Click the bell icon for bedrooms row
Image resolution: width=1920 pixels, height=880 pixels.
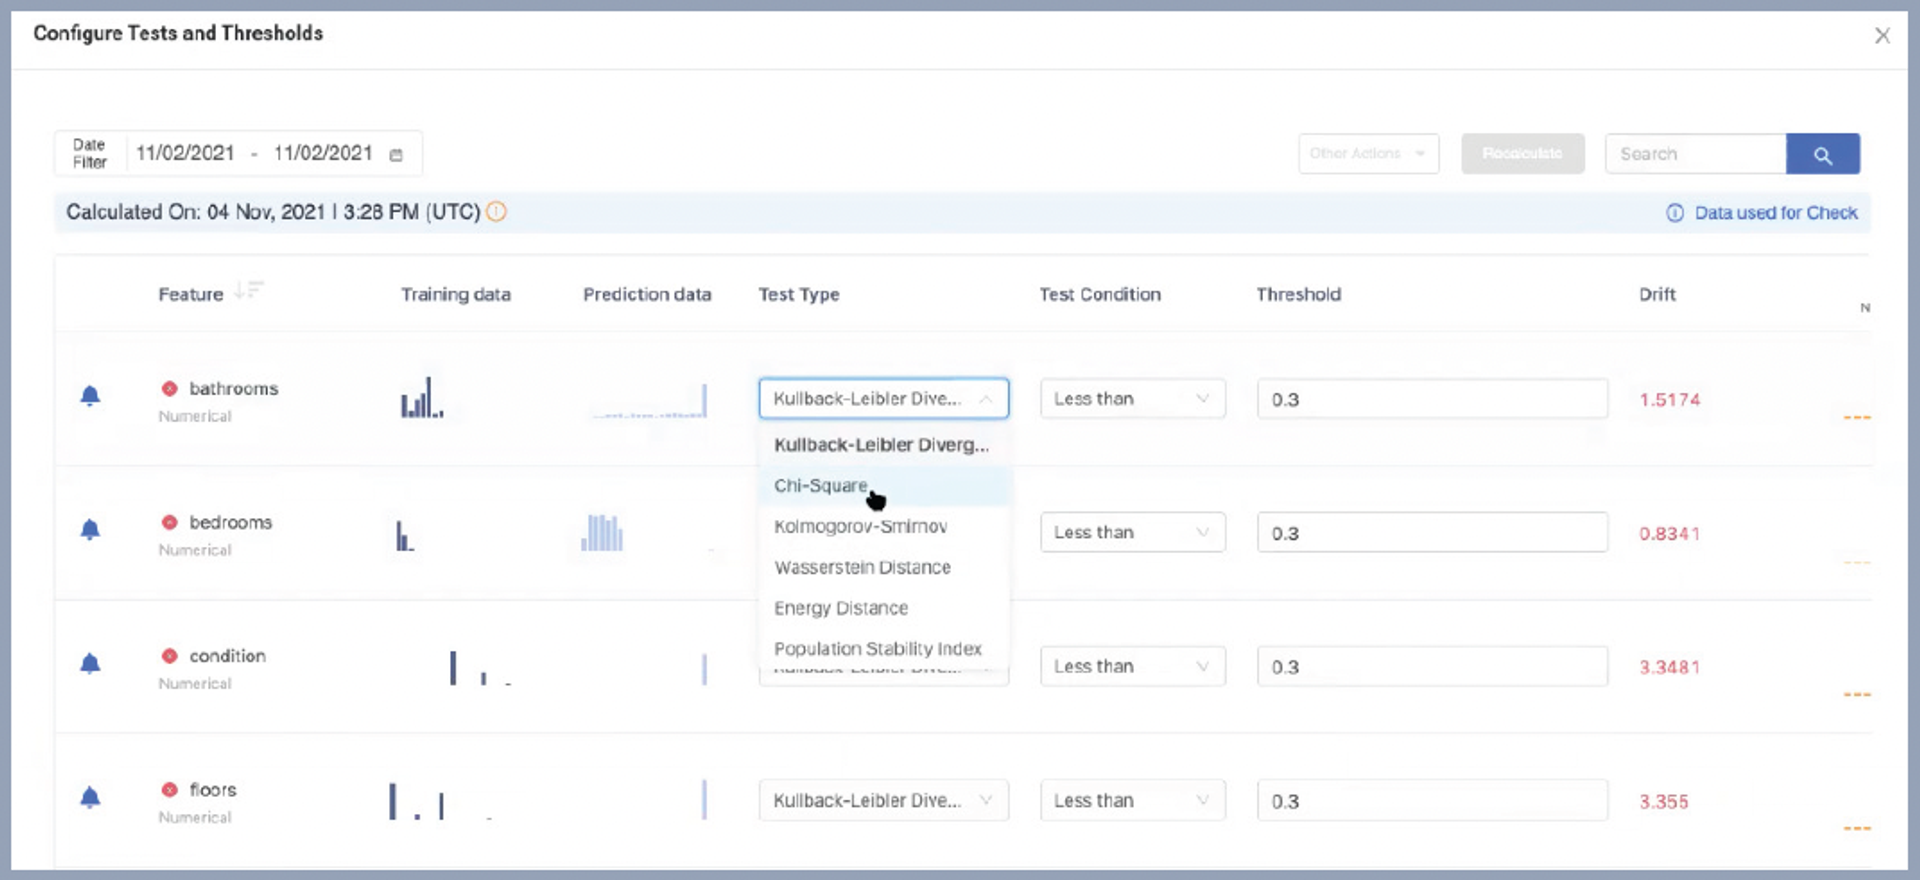tap(90, 529)
